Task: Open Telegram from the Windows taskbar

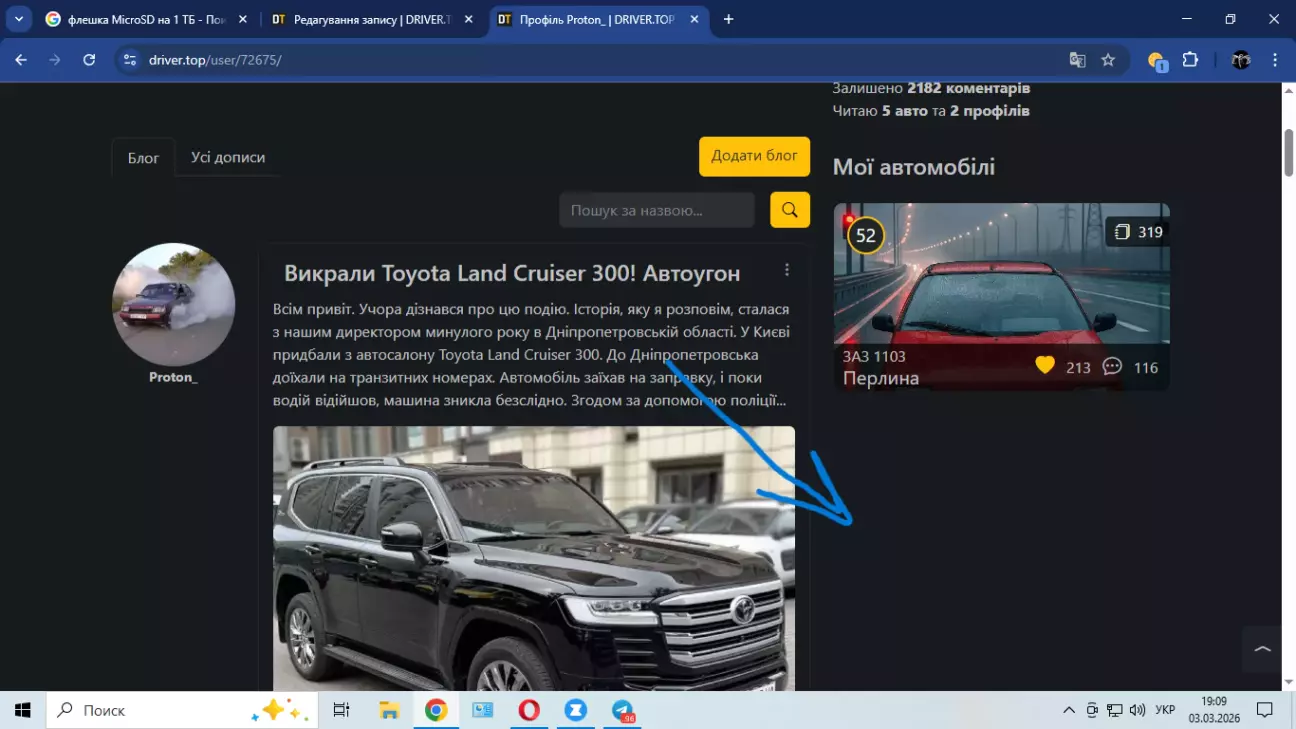Action: click(x=622, y=711)
